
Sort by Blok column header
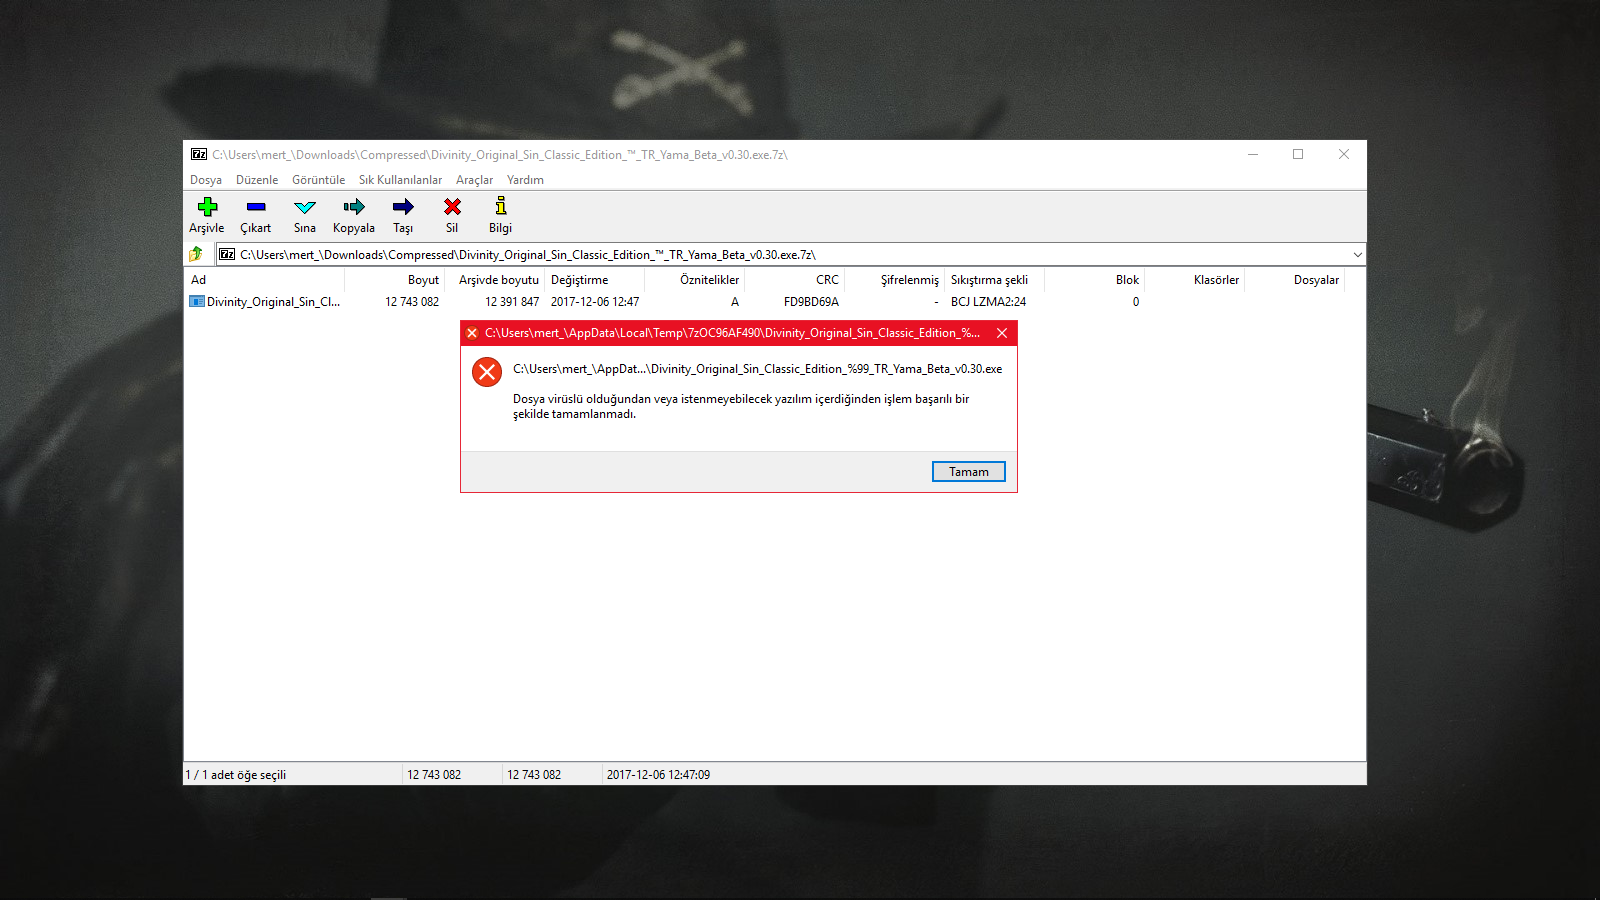click(1094, 280)
